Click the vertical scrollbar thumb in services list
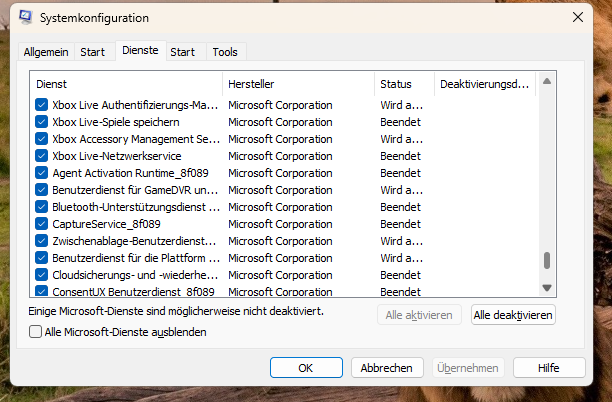Image resolution: width=612 pixels, height=402 pixels. point(547,261)
